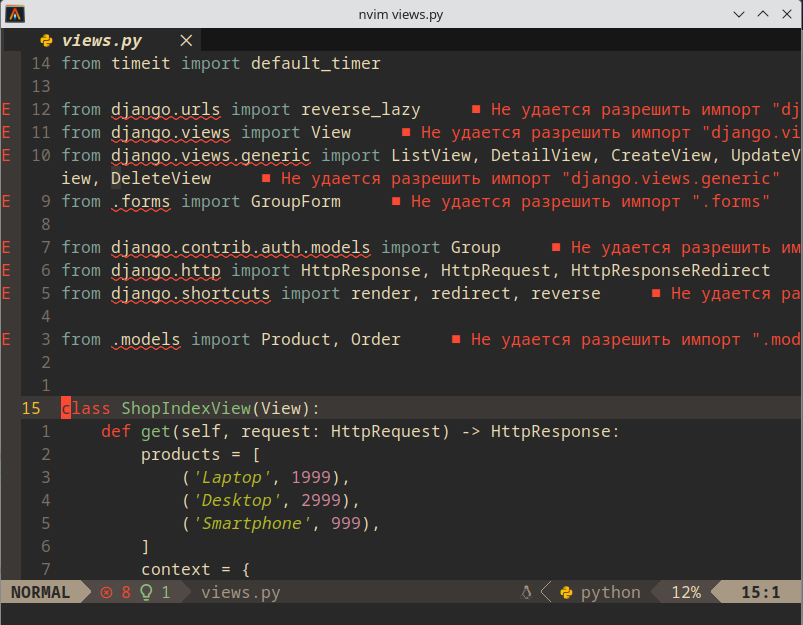Place cursor on context = { line
Image resolution: width=803 pixels, height=625 pixels.
pos(196,570)
